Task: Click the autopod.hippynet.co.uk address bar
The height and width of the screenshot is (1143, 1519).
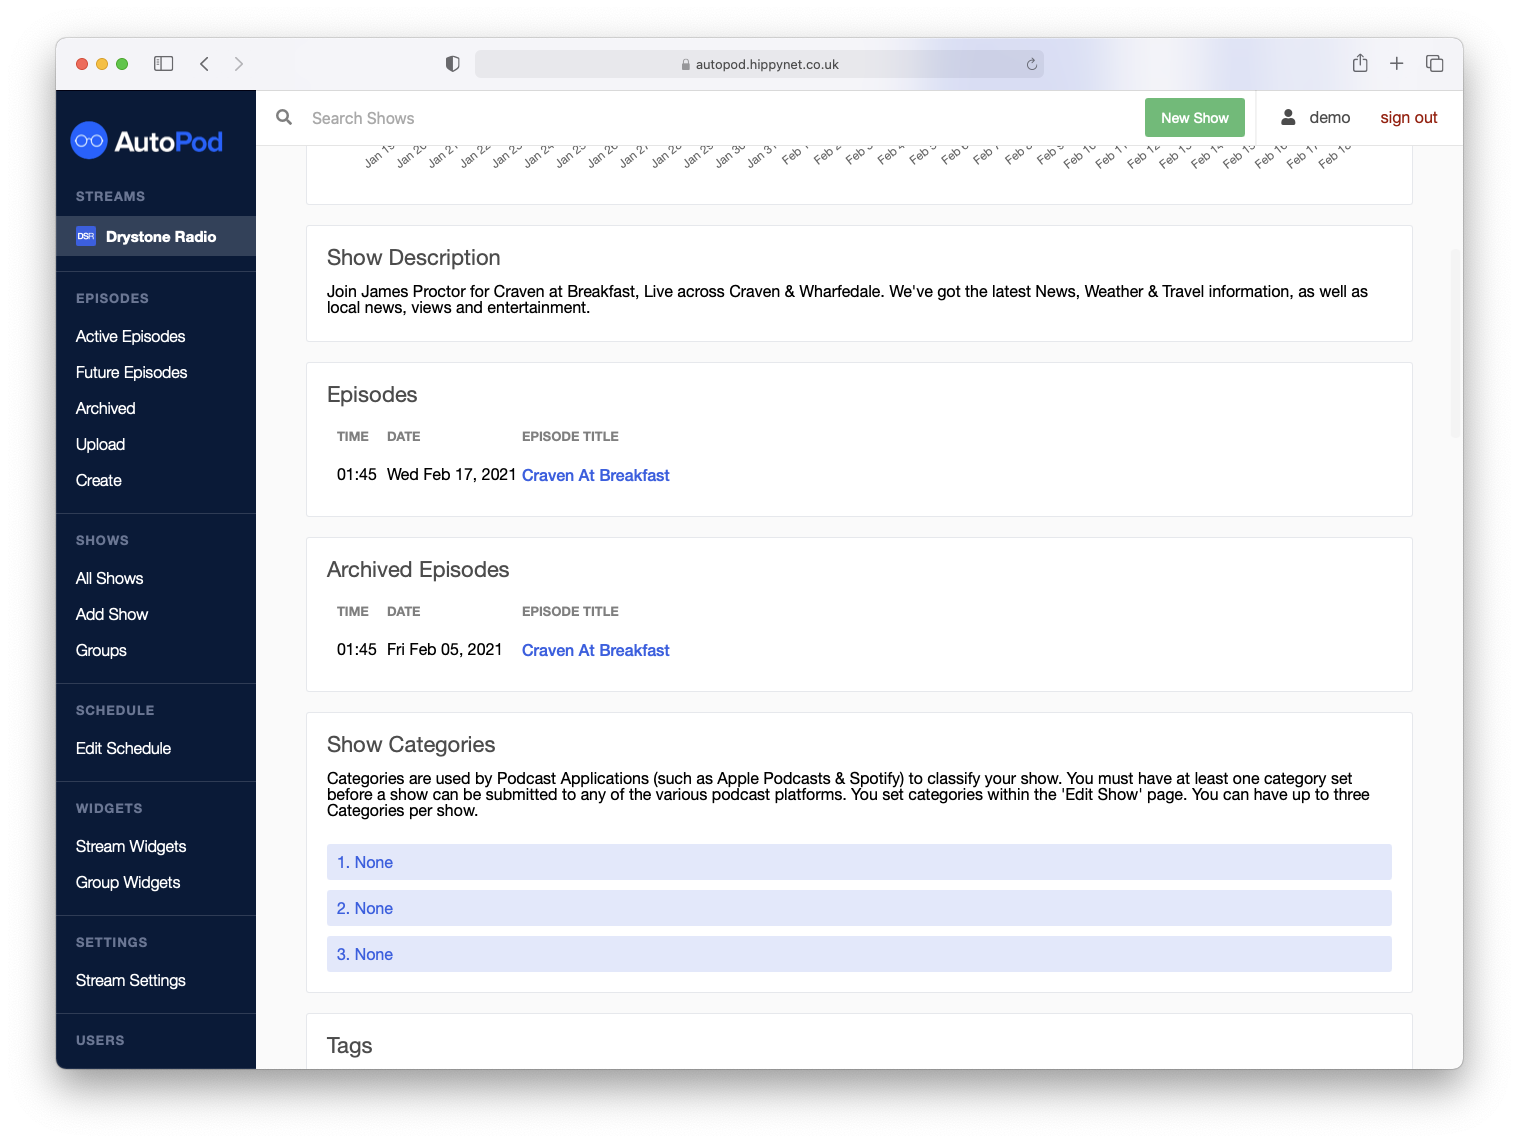Action: coord(759,64)
